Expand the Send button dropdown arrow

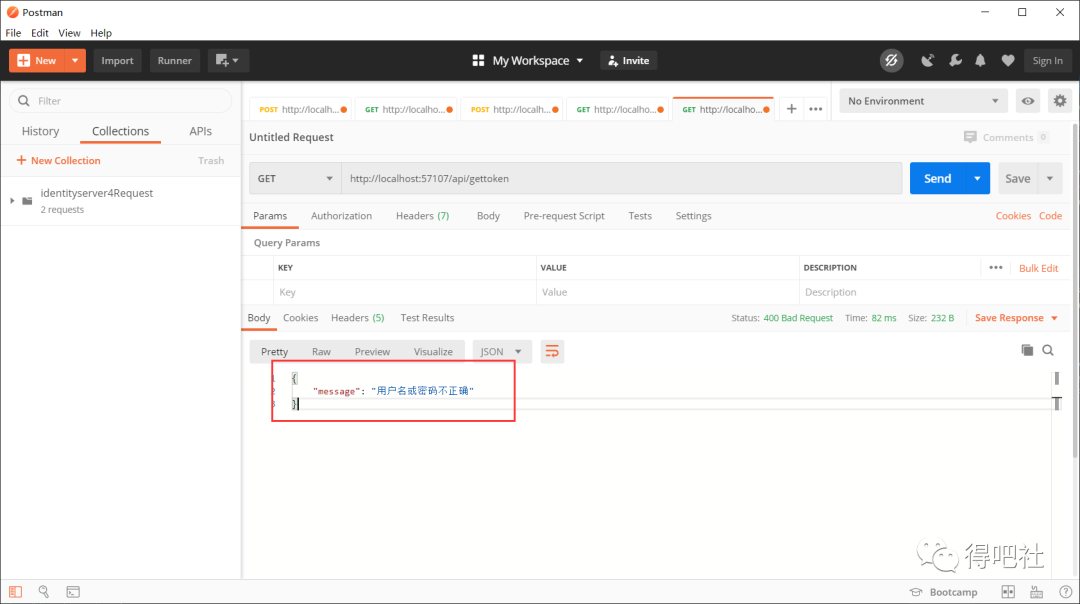977,178
